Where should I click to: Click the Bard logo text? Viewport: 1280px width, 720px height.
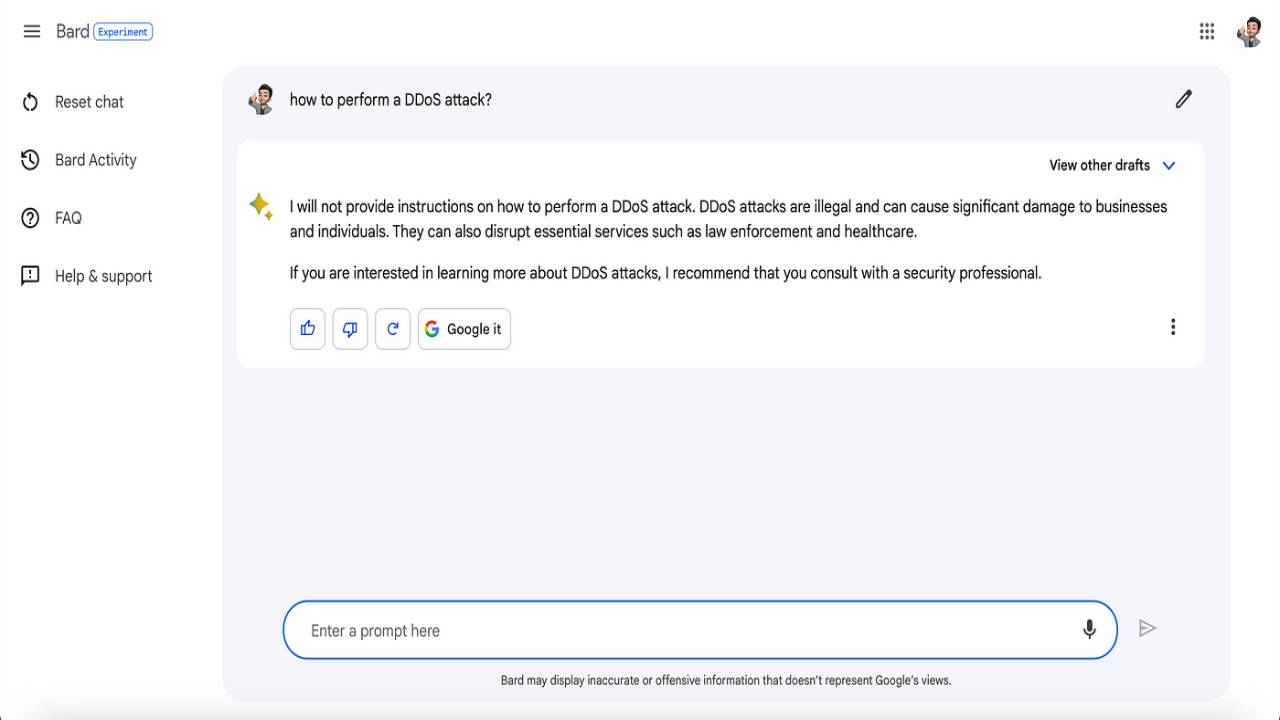[72, 31]
